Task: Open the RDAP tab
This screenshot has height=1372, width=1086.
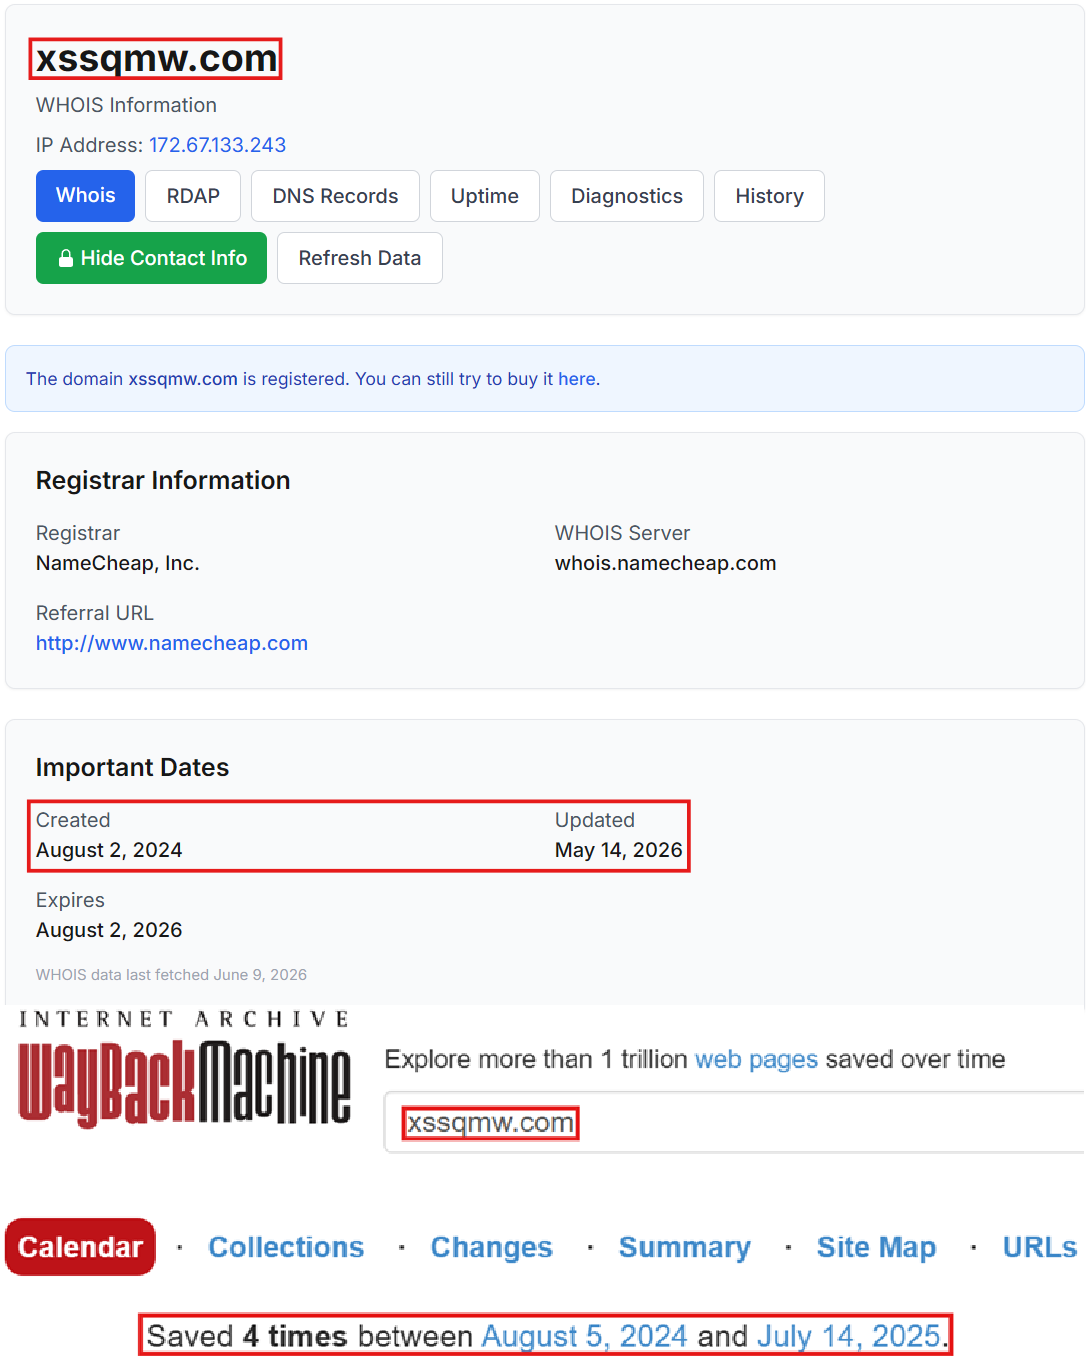Action: (x=193, y=196)
